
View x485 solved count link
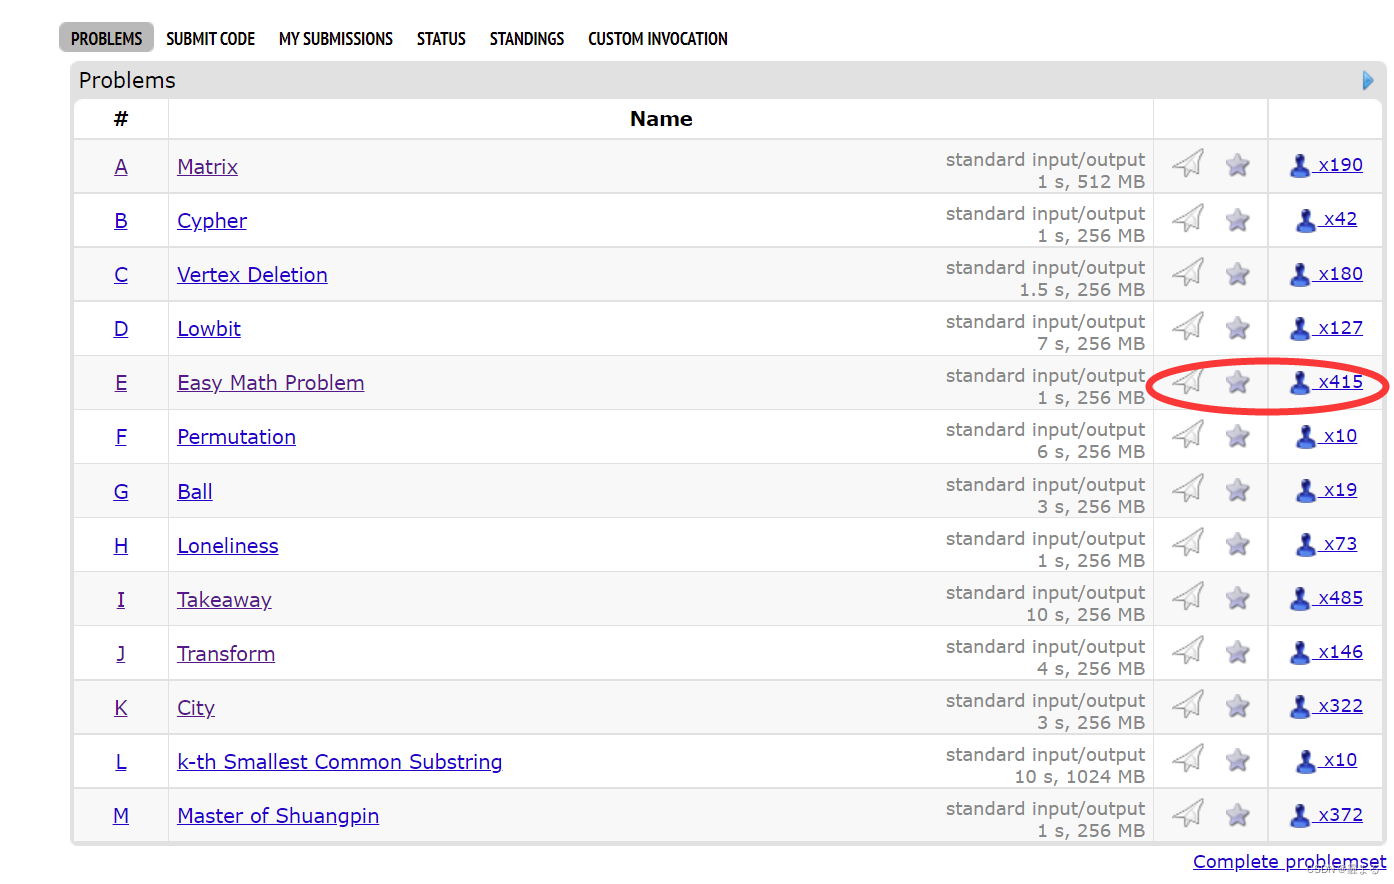1327,597
